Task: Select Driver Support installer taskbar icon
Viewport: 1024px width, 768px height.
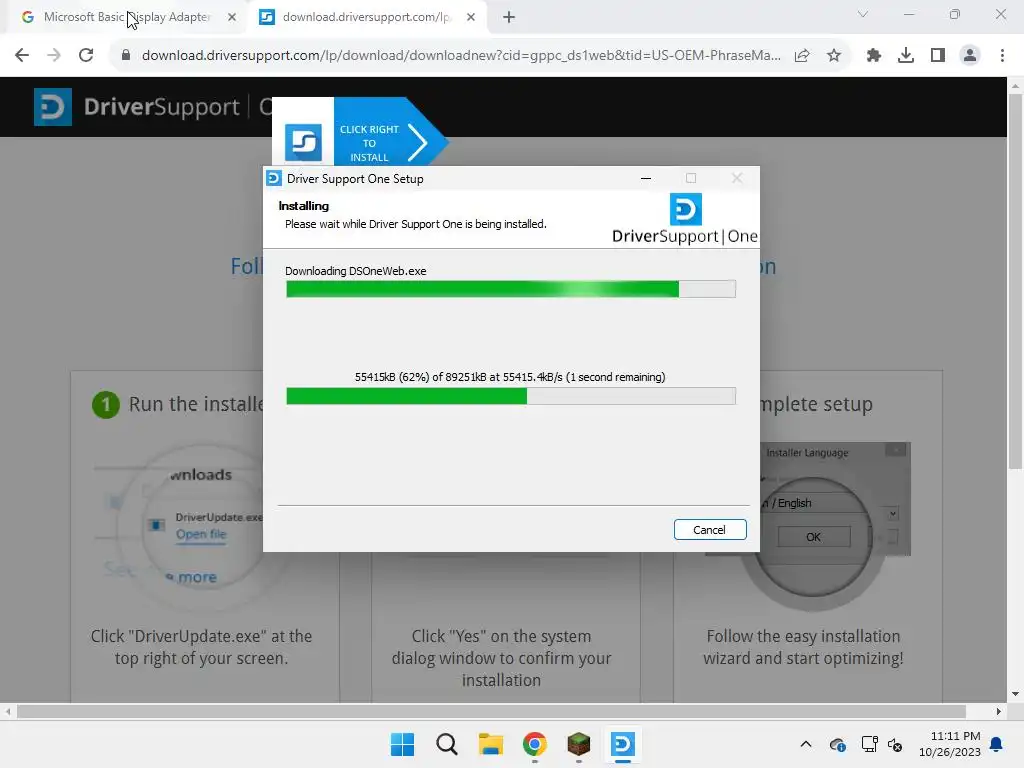Action: (622, 744)
